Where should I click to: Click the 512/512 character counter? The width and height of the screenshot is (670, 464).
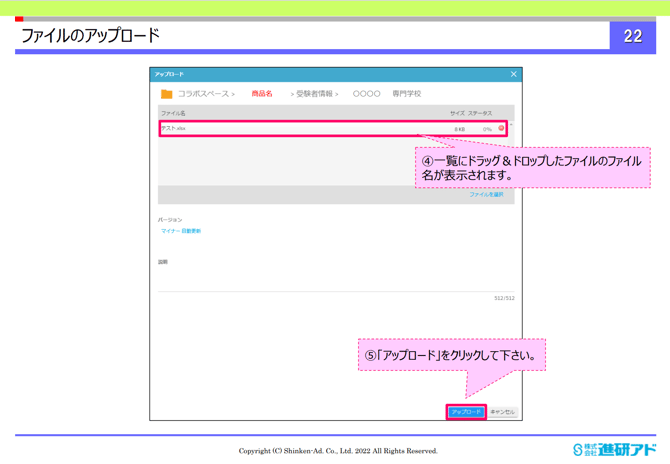pos(504,298)
